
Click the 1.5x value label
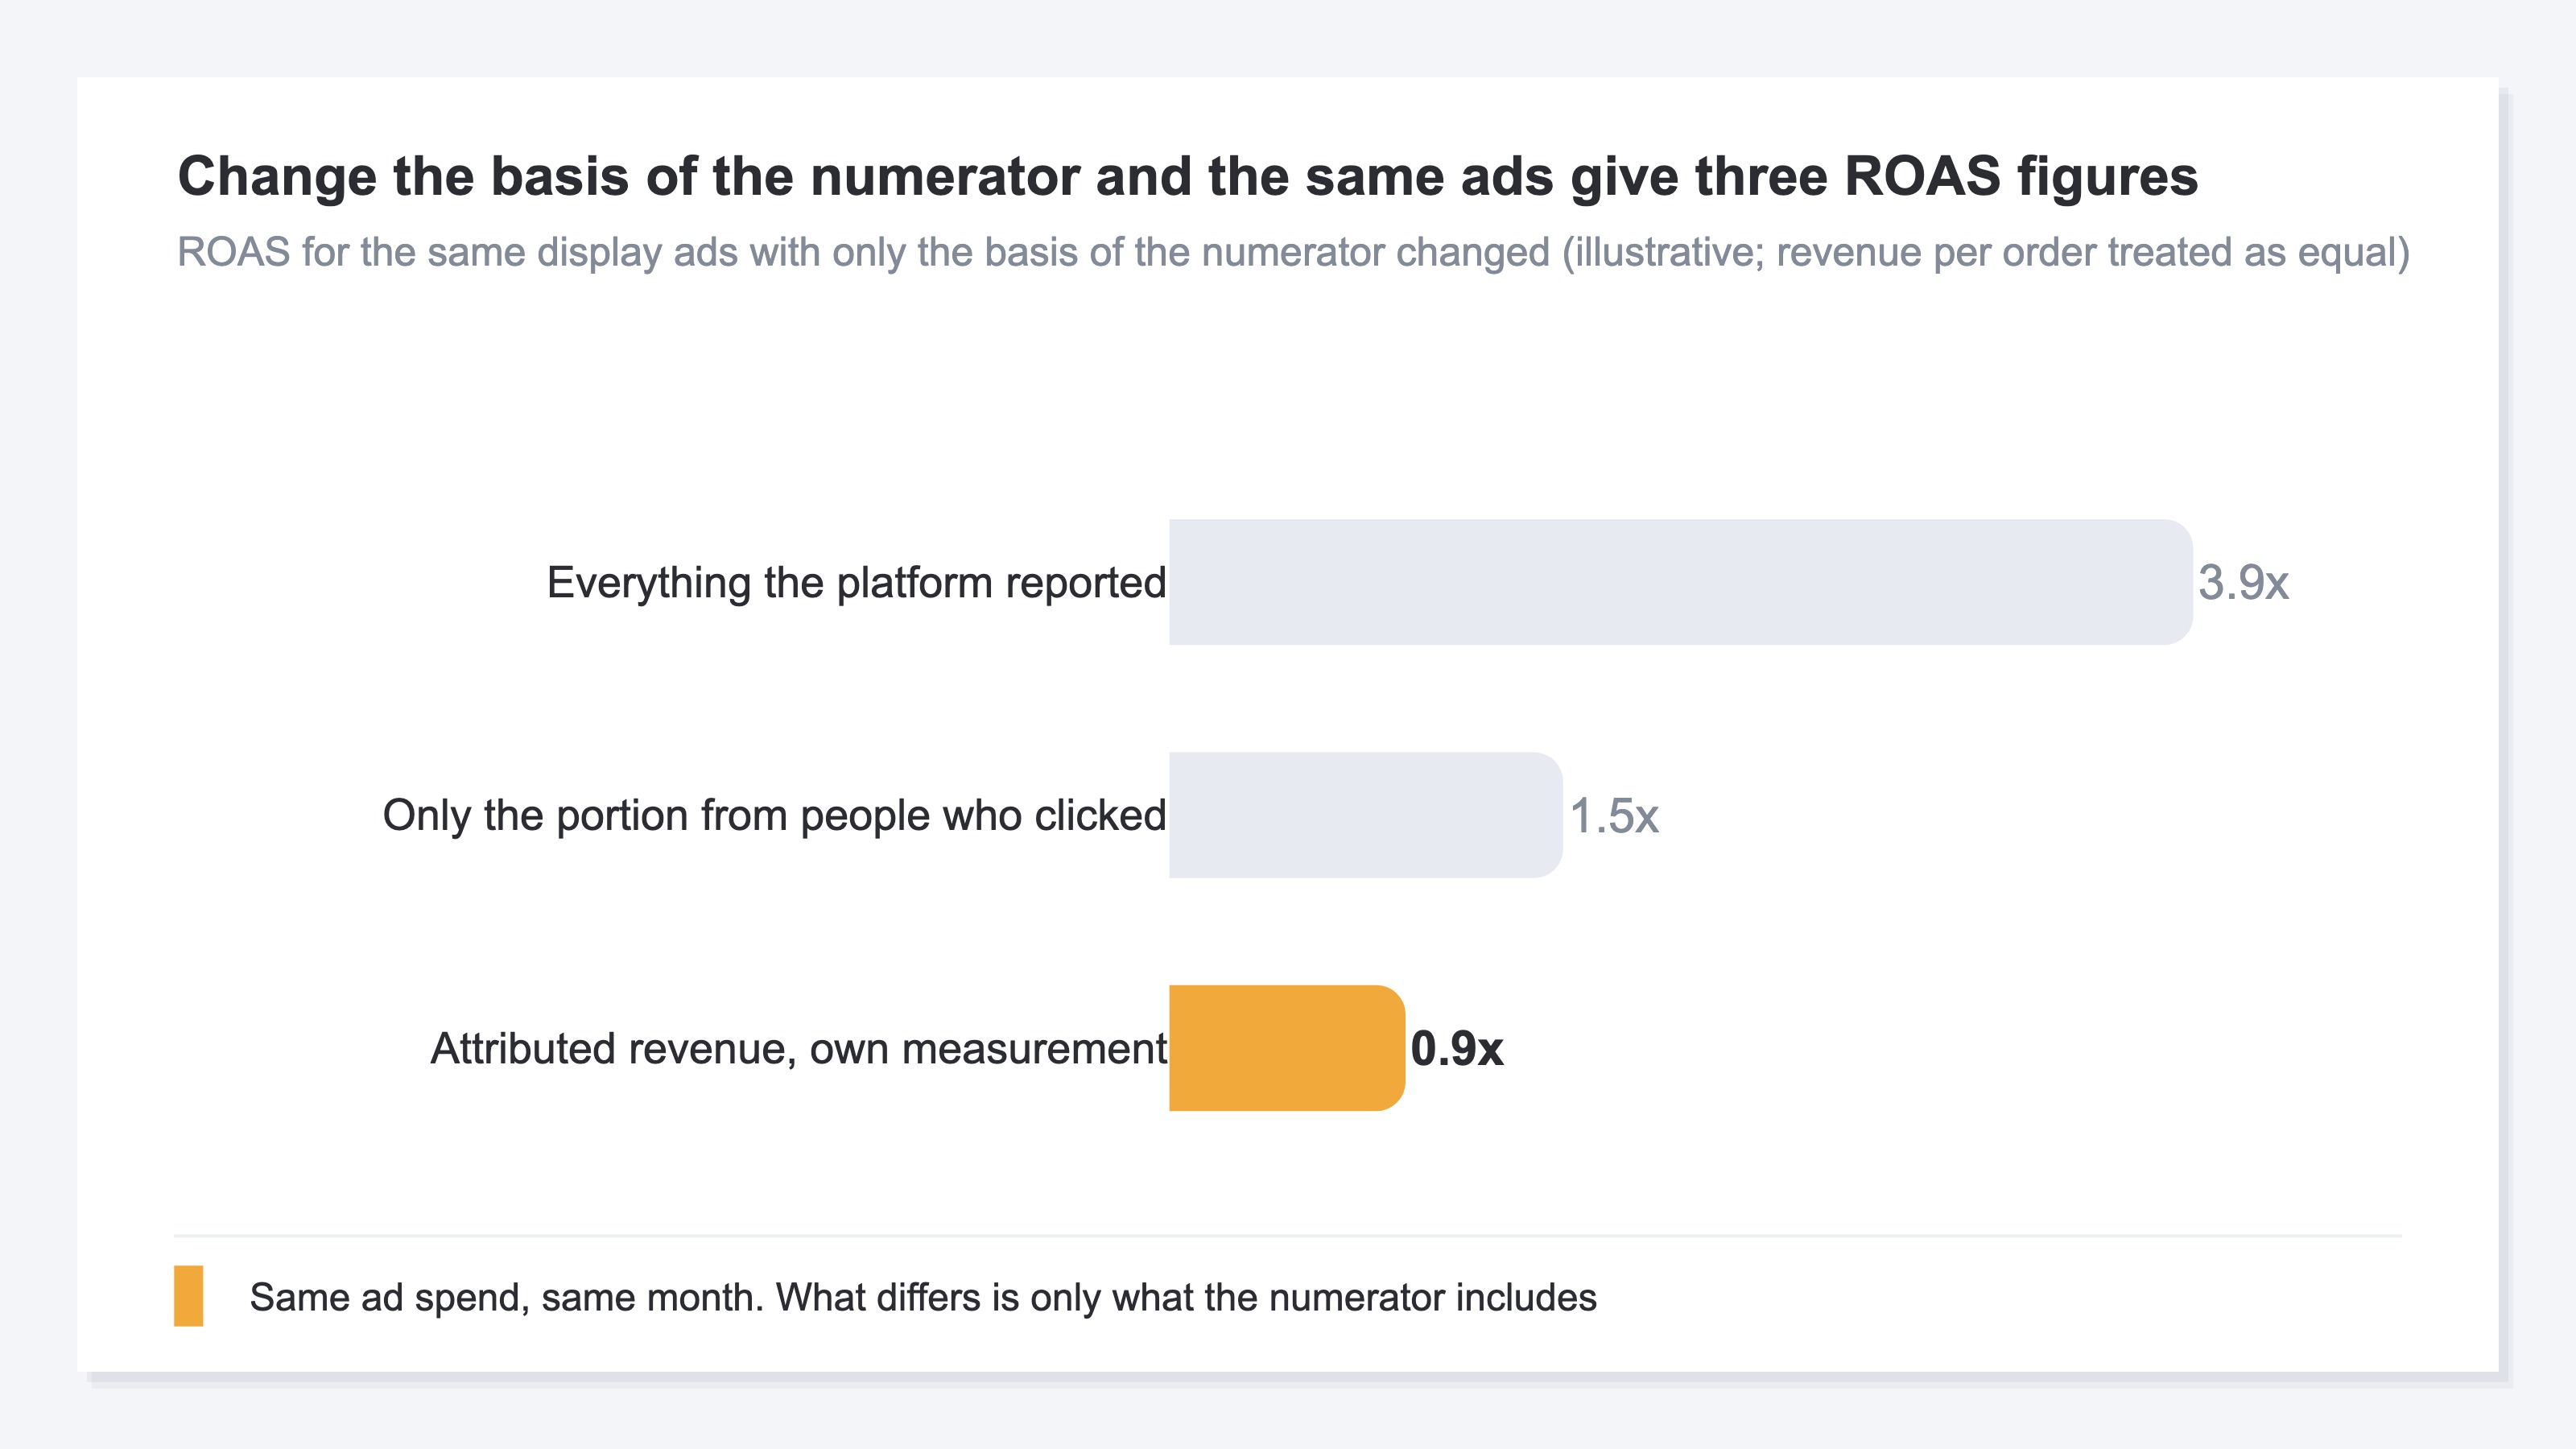coord(1614,815)
